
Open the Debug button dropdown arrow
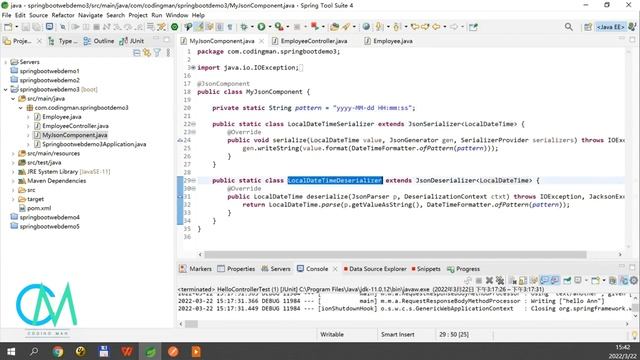click(252, 27)
